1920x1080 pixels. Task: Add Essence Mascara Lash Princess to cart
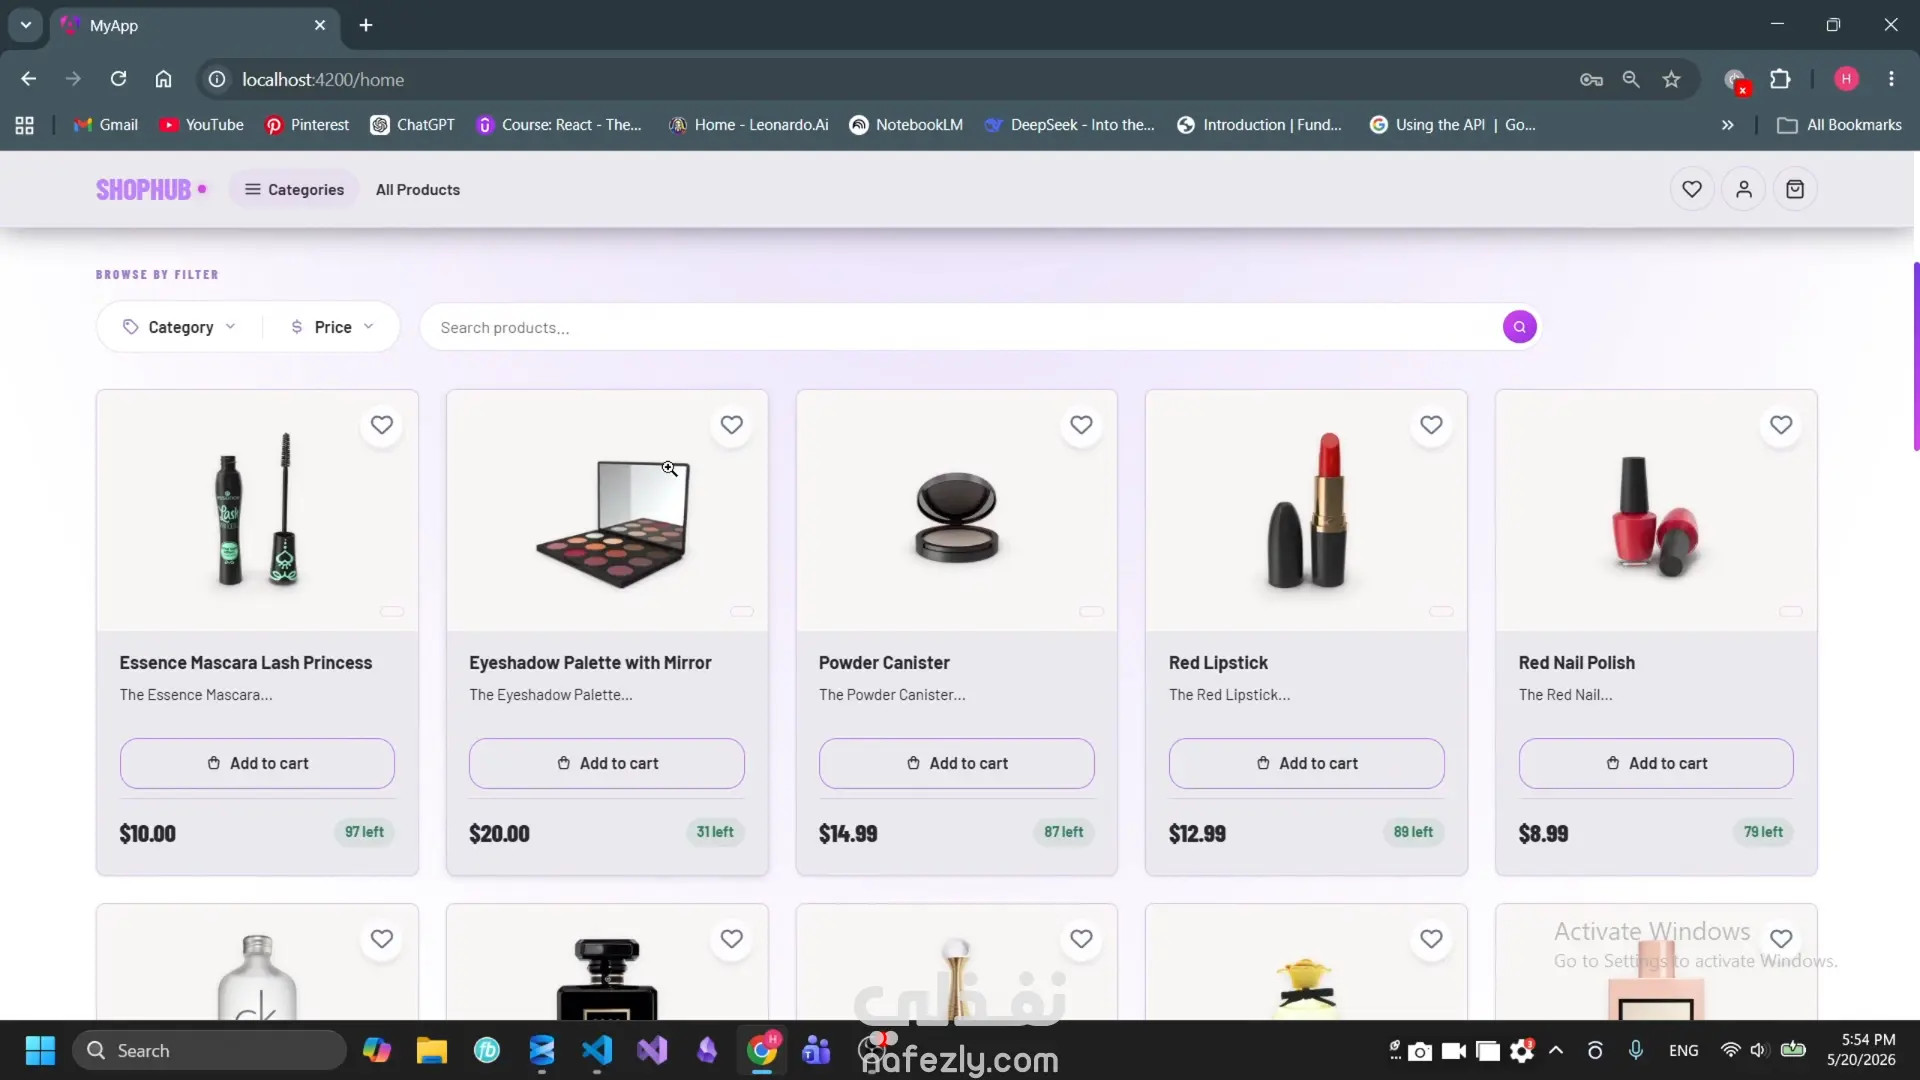click(x=257, y=763)
